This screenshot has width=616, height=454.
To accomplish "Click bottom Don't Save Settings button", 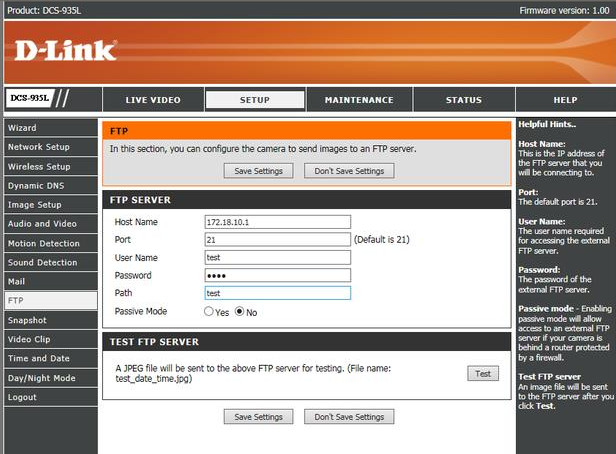I will 349,417.
